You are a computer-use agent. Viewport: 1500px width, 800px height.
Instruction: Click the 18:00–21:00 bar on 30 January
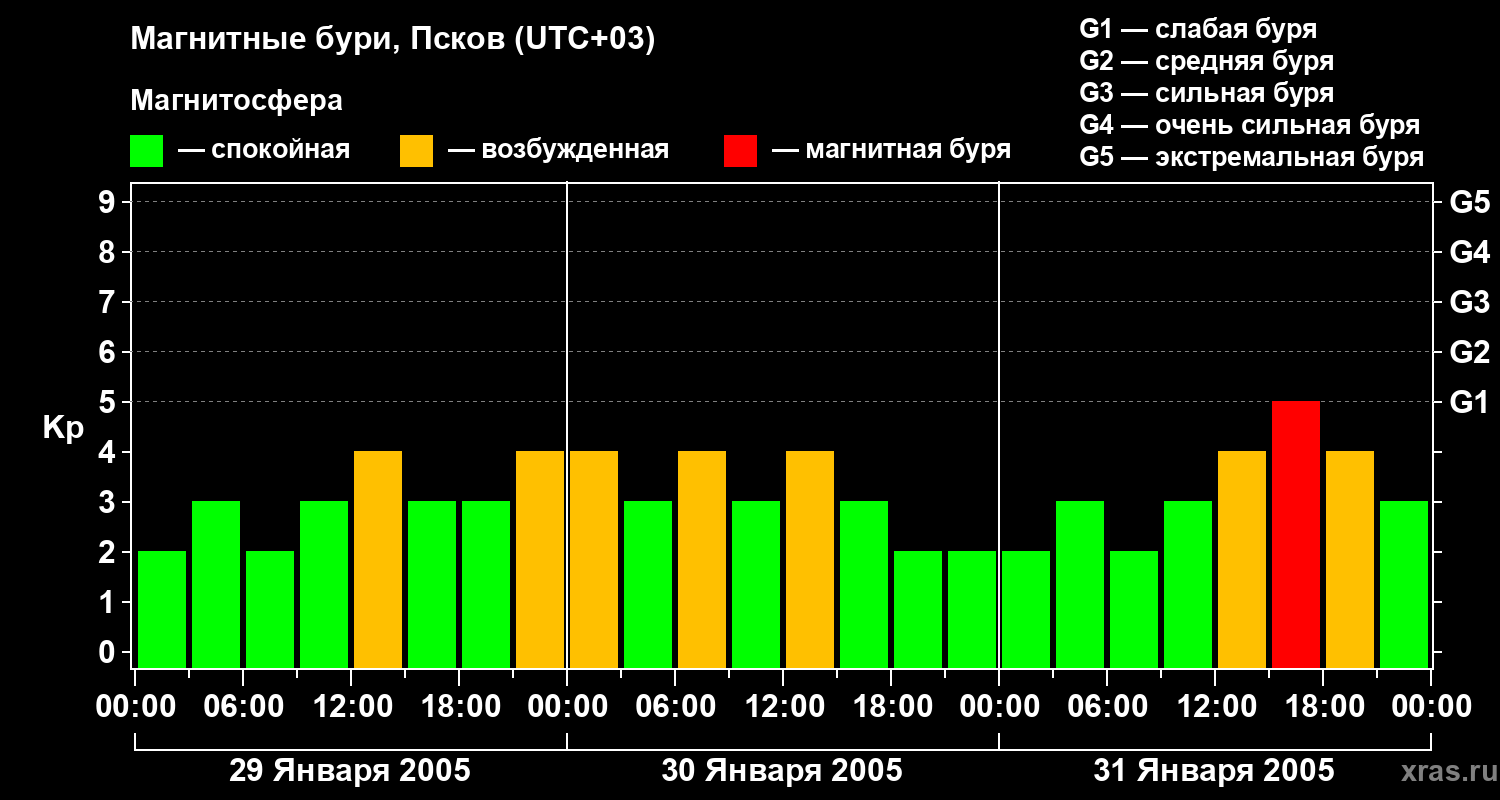(x=918, y=609)
